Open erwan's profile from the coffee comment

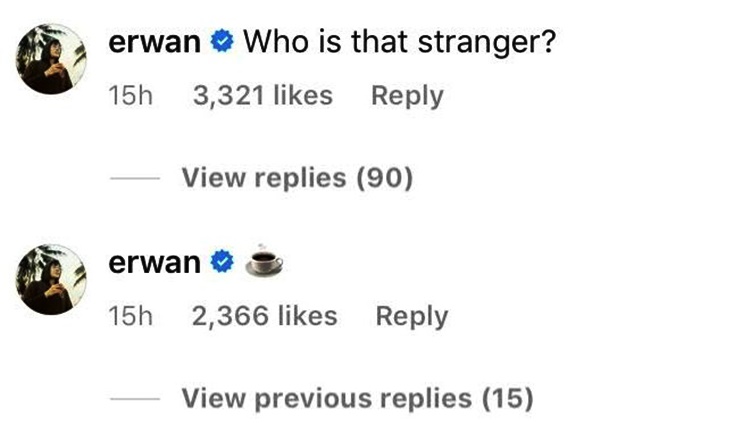(x=157, y=263)
